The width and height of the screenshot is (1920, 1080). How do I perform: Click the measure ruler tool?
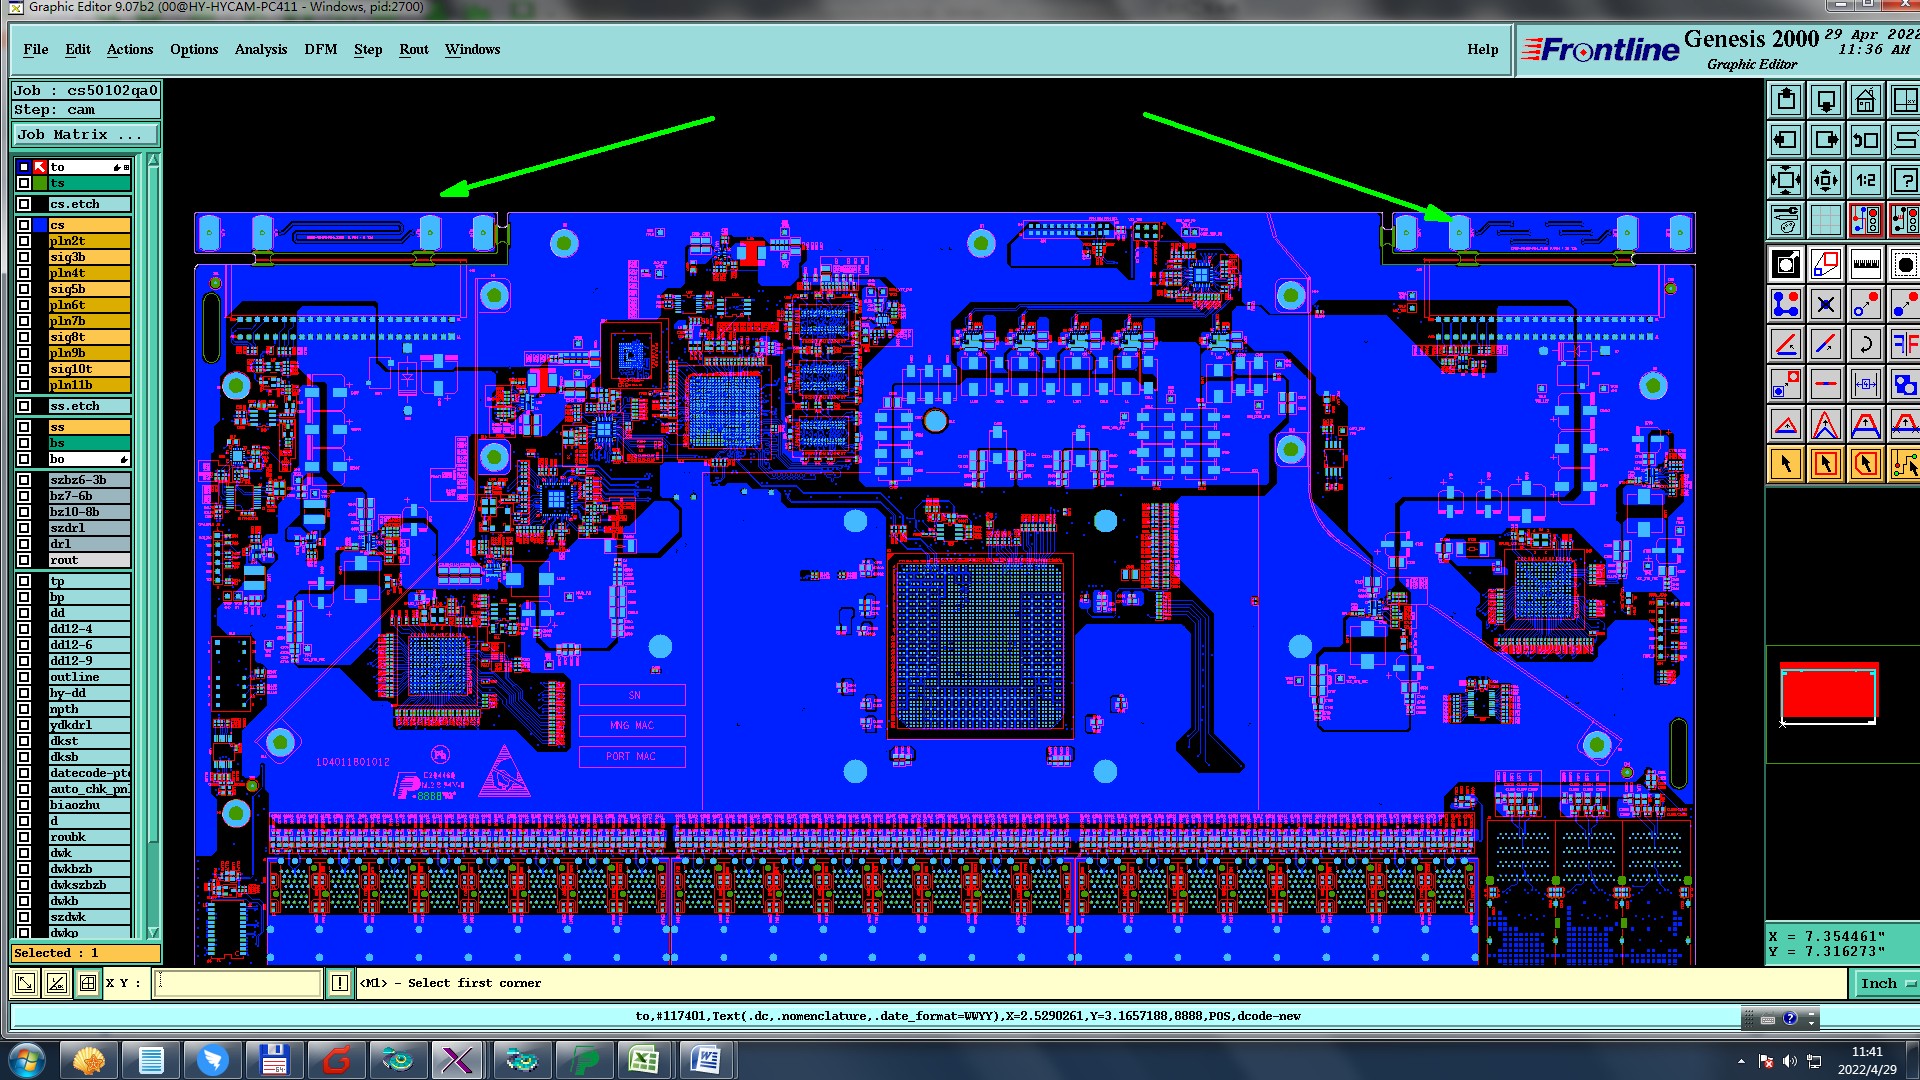1865,265
